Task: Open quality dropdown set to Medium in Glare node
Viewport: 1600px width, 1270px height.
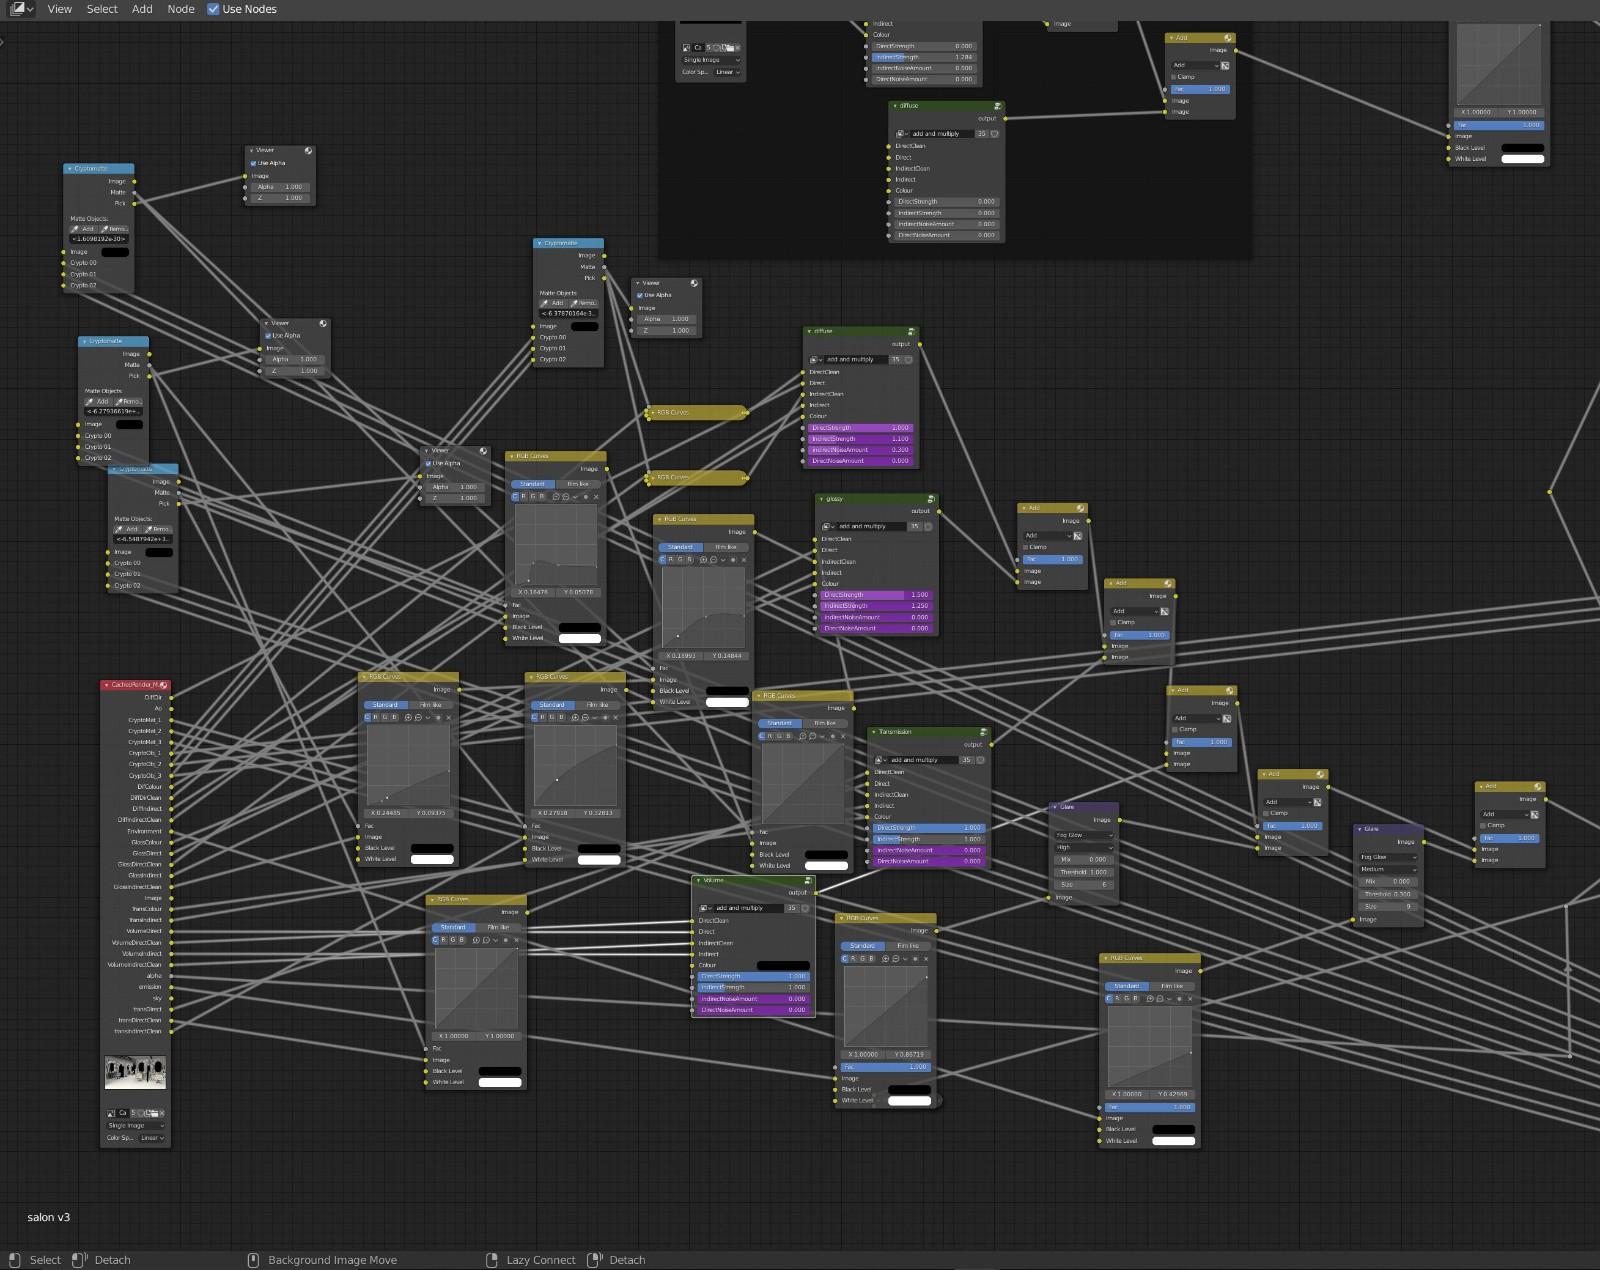Action: tap(1388, 869)
